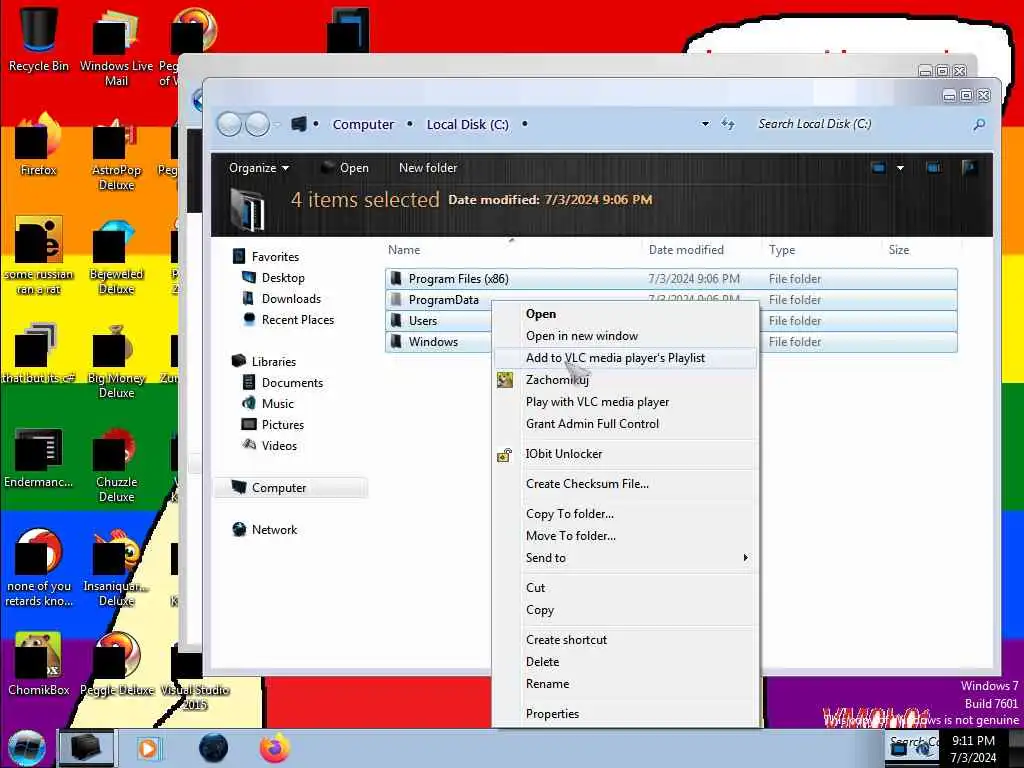Viewport: 1024px width, 768px height.
Task: Choose Play with VLC media player
Action: click(x=626, y=402)
